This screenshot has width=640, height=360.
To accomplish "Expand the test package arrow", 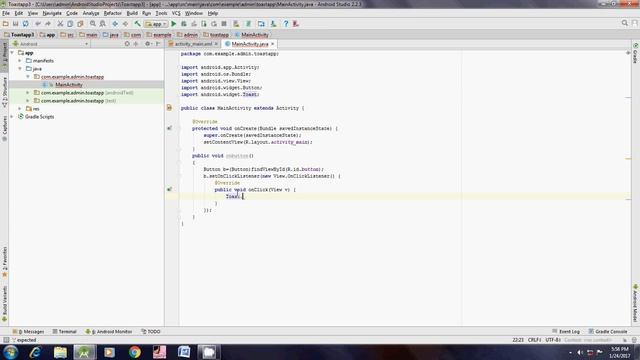I will tap(28, 100).
